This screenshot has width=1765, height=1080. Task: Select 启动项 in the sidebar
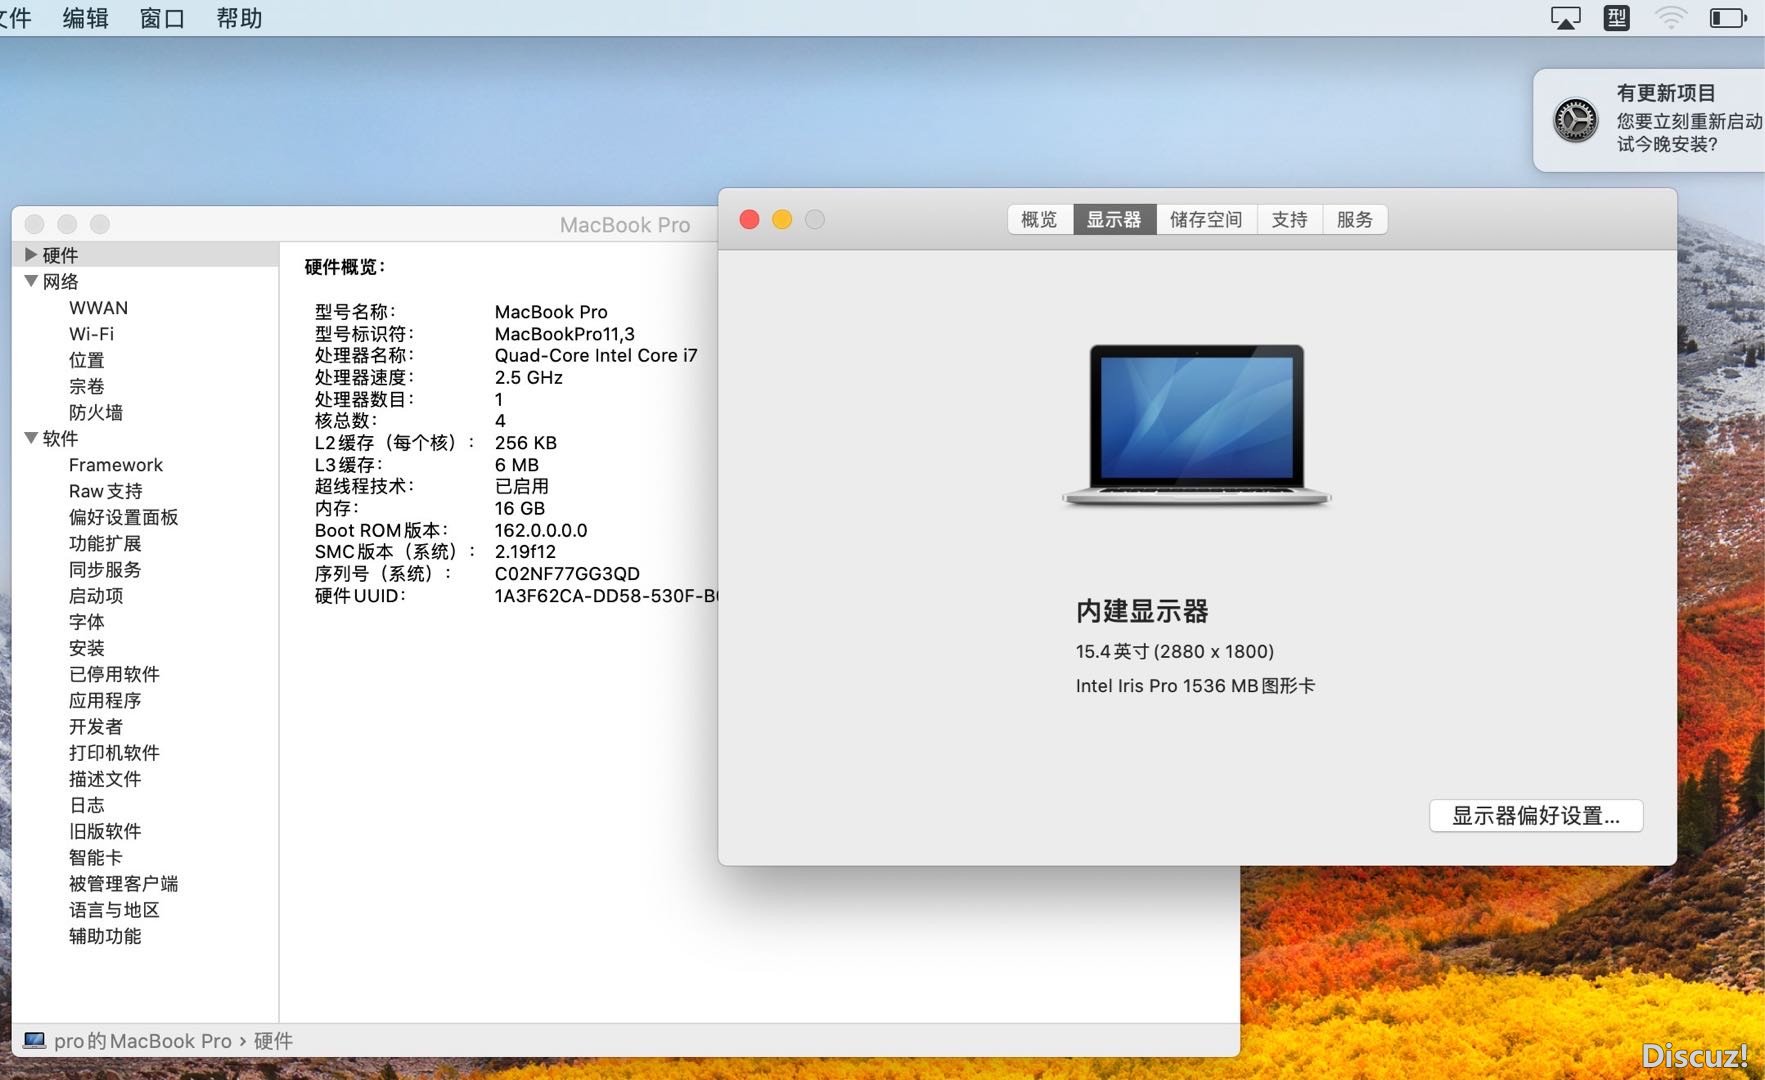[x=96, y=595]
